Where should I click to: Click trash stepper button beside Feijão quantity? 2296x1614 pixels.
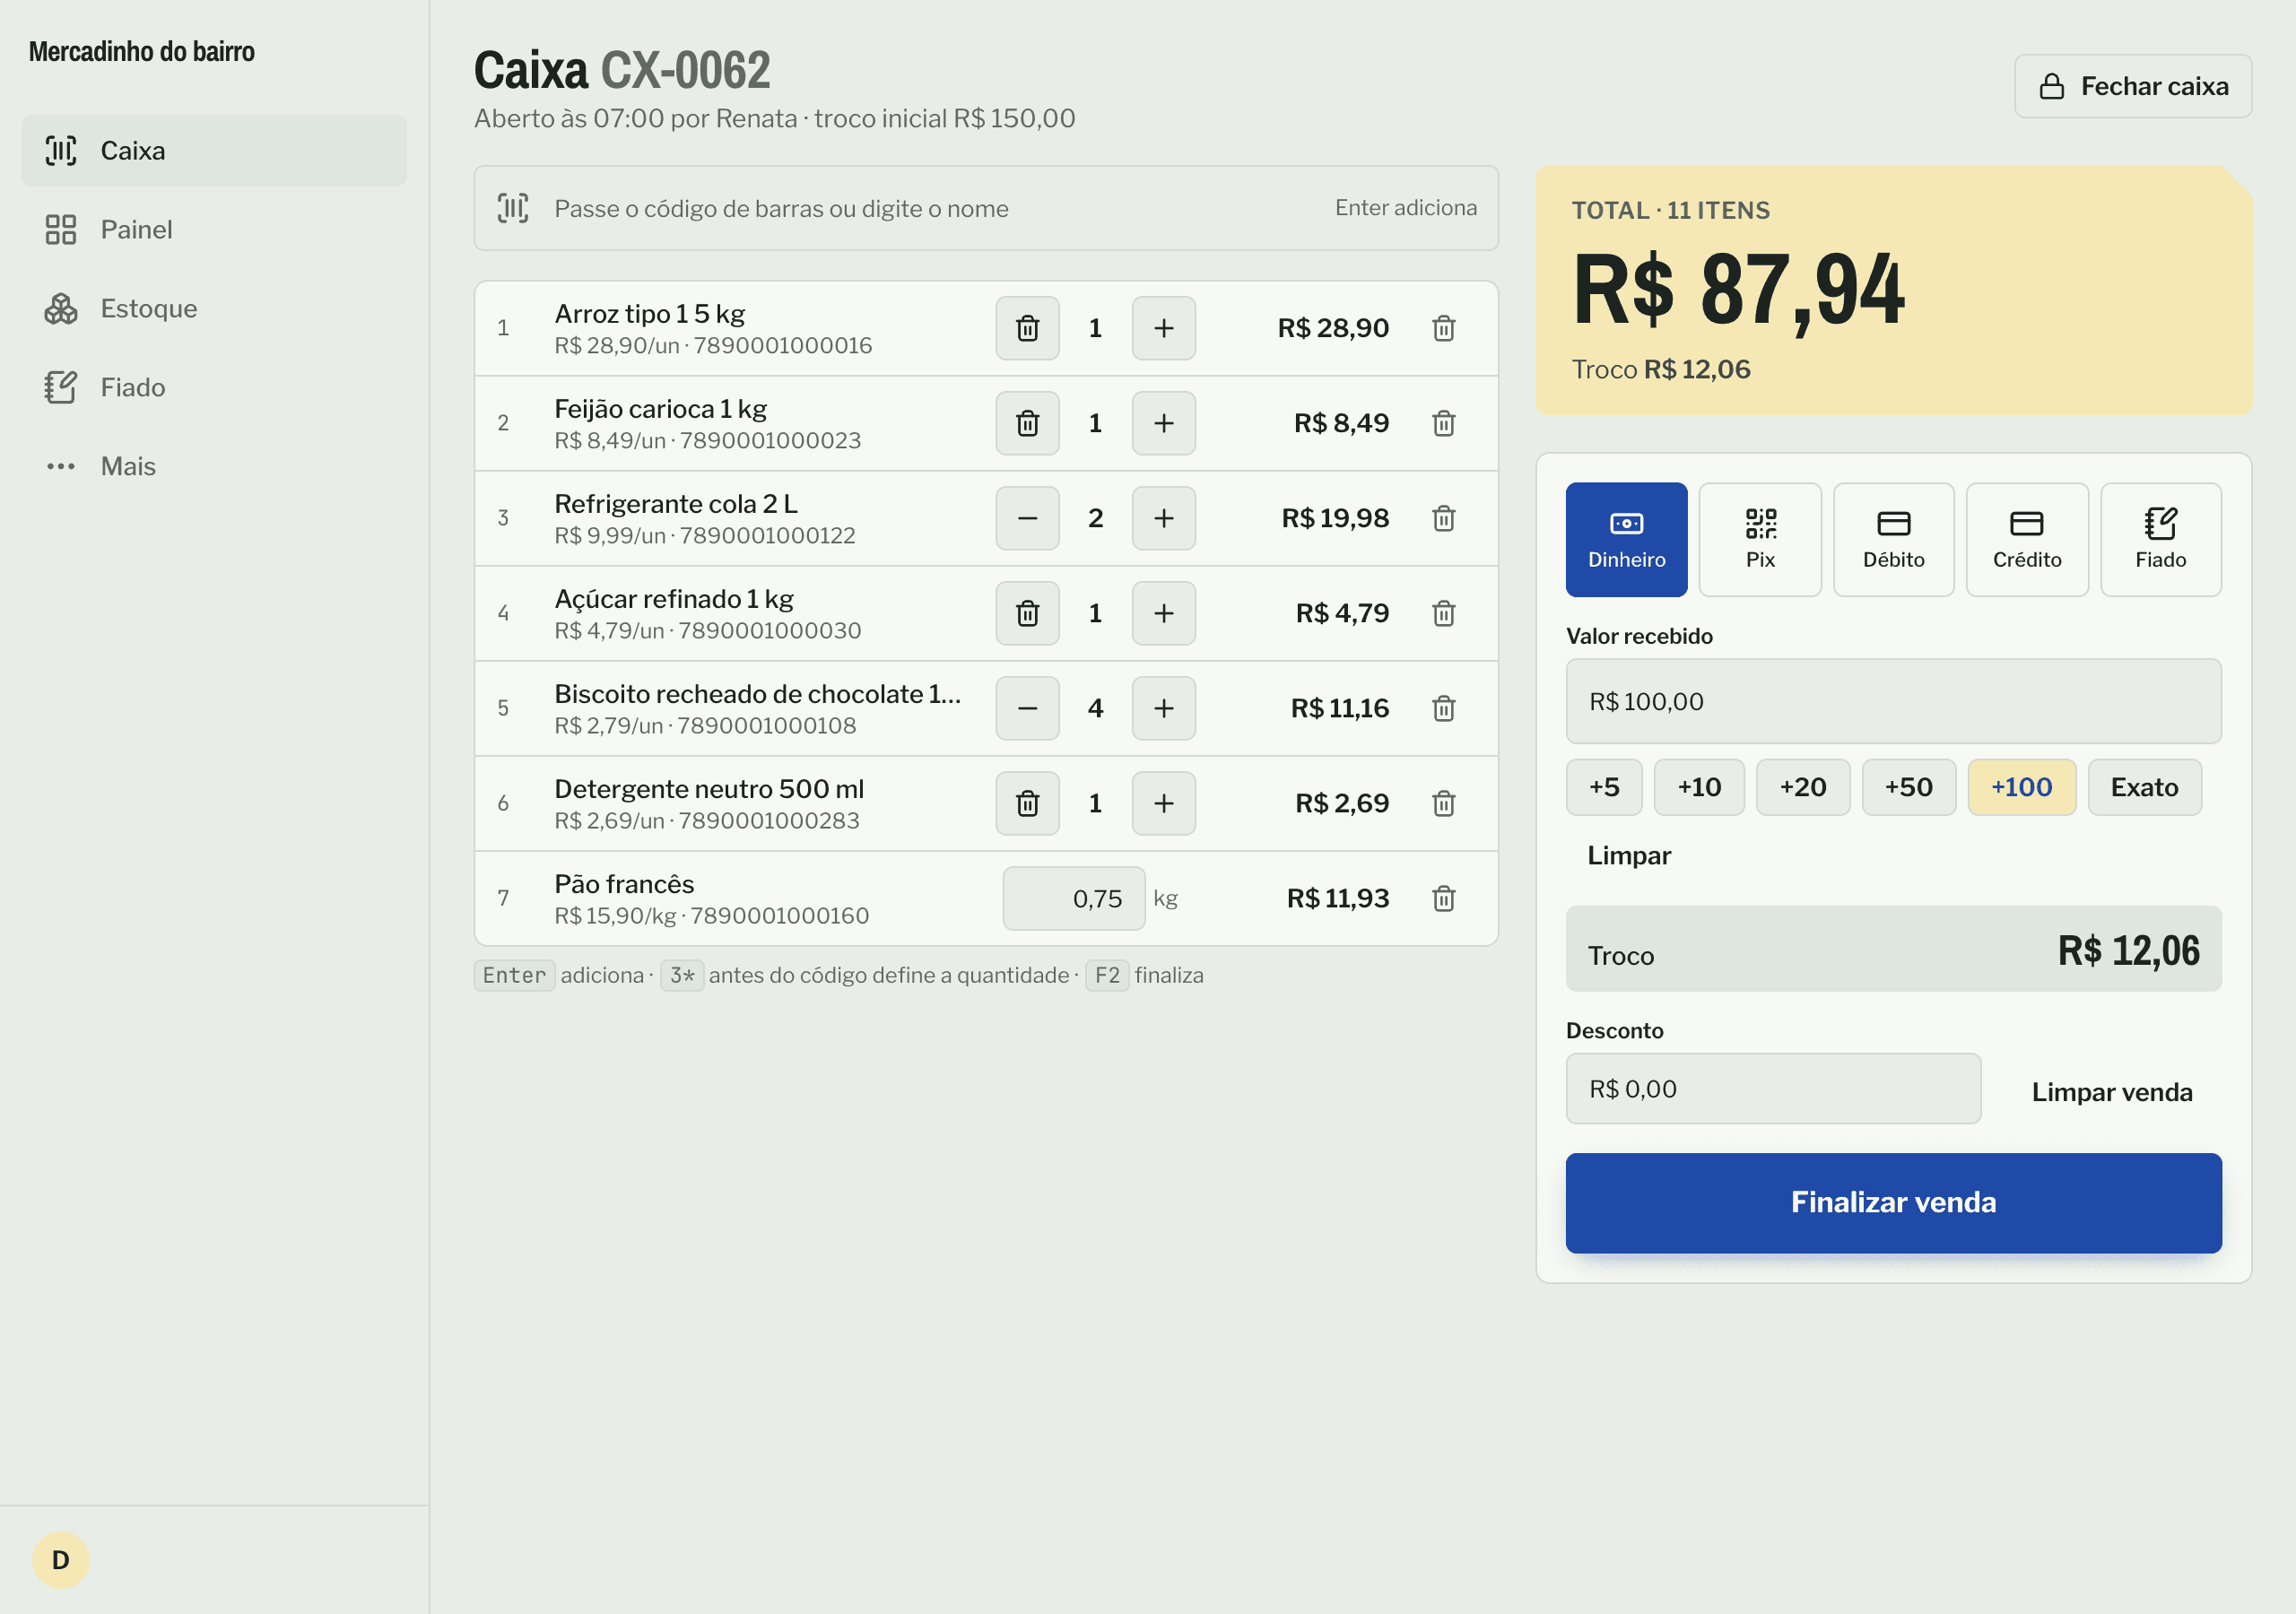click(1027, 423)
